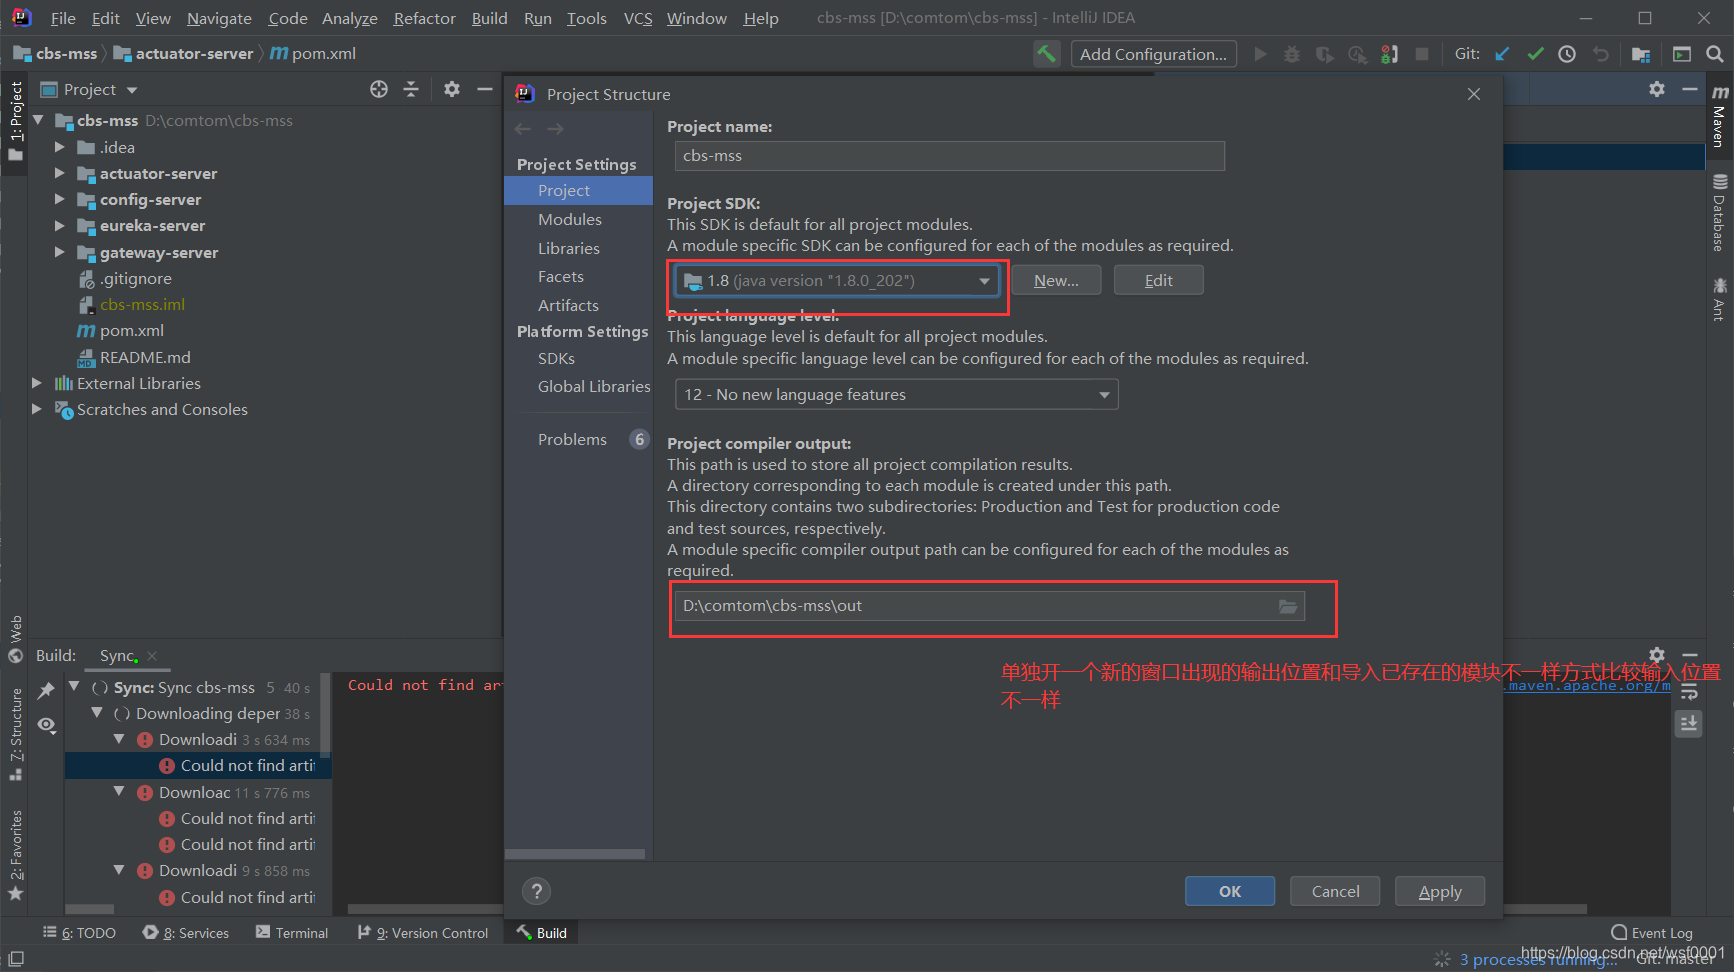Click the Debug bug icon in toolbar
The width and height of the screenshot is (1734, 972).
pyautogui.click(x=1292, y=54)
